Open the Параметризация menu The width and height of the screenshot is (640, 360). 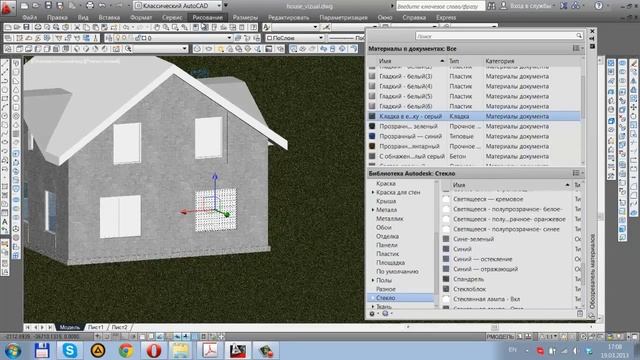(343, 18)
